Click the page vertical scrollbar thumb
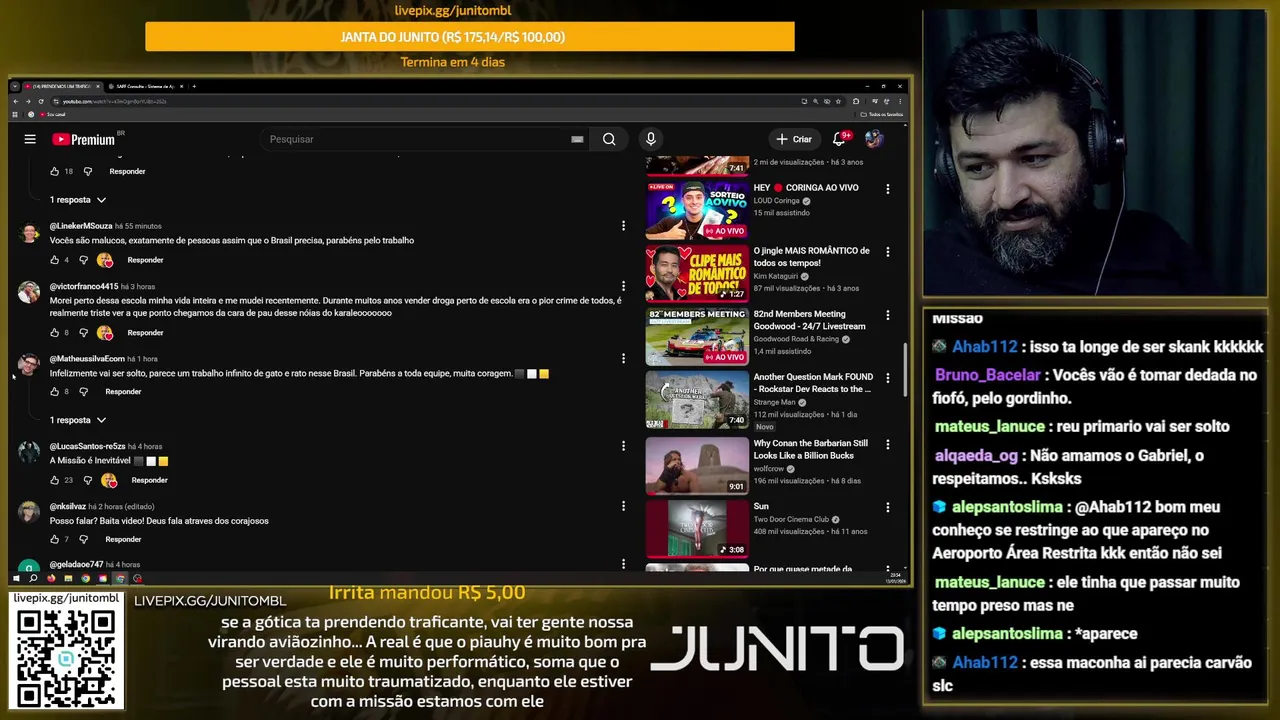The width and height of the screenshot is (1280, 720). 906,371
